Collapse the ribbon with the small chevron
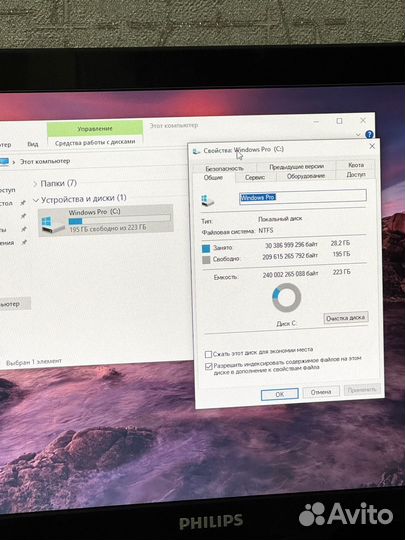The width and height of the screenshot is (405, 540). [x=358, y=135]
